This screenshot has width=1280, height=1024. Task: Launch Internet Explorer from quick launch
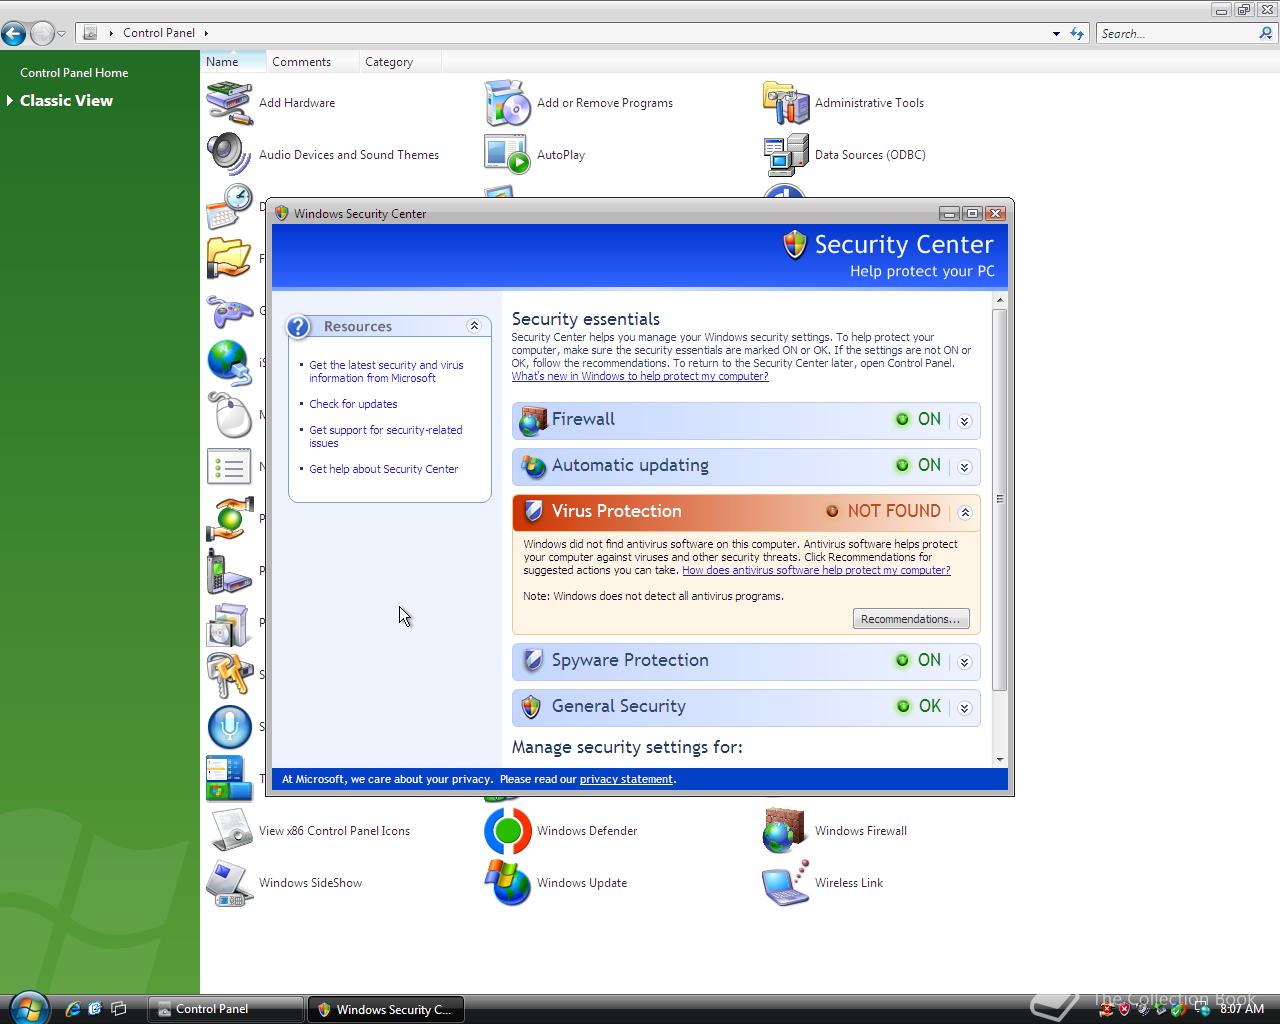pyautogui.click(x=72, y=1009)
